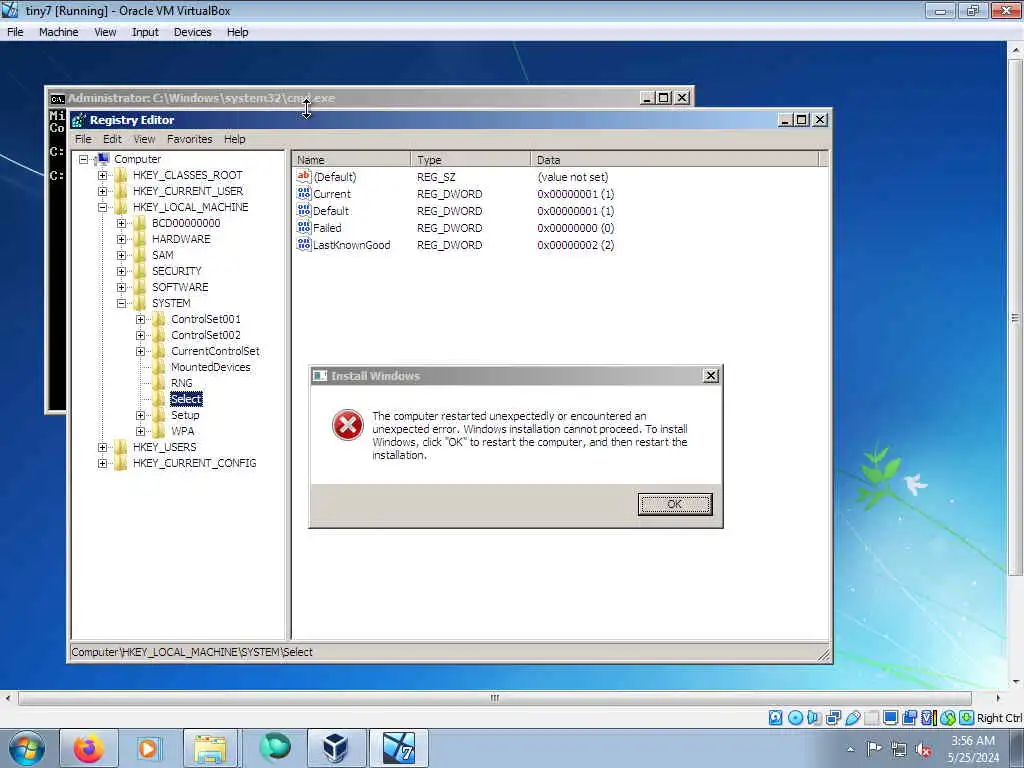The width and height of the screenshot is (1024, 768).
Task: Click the VM window vertical scrollbar thumb
Action: (1015, 317)
